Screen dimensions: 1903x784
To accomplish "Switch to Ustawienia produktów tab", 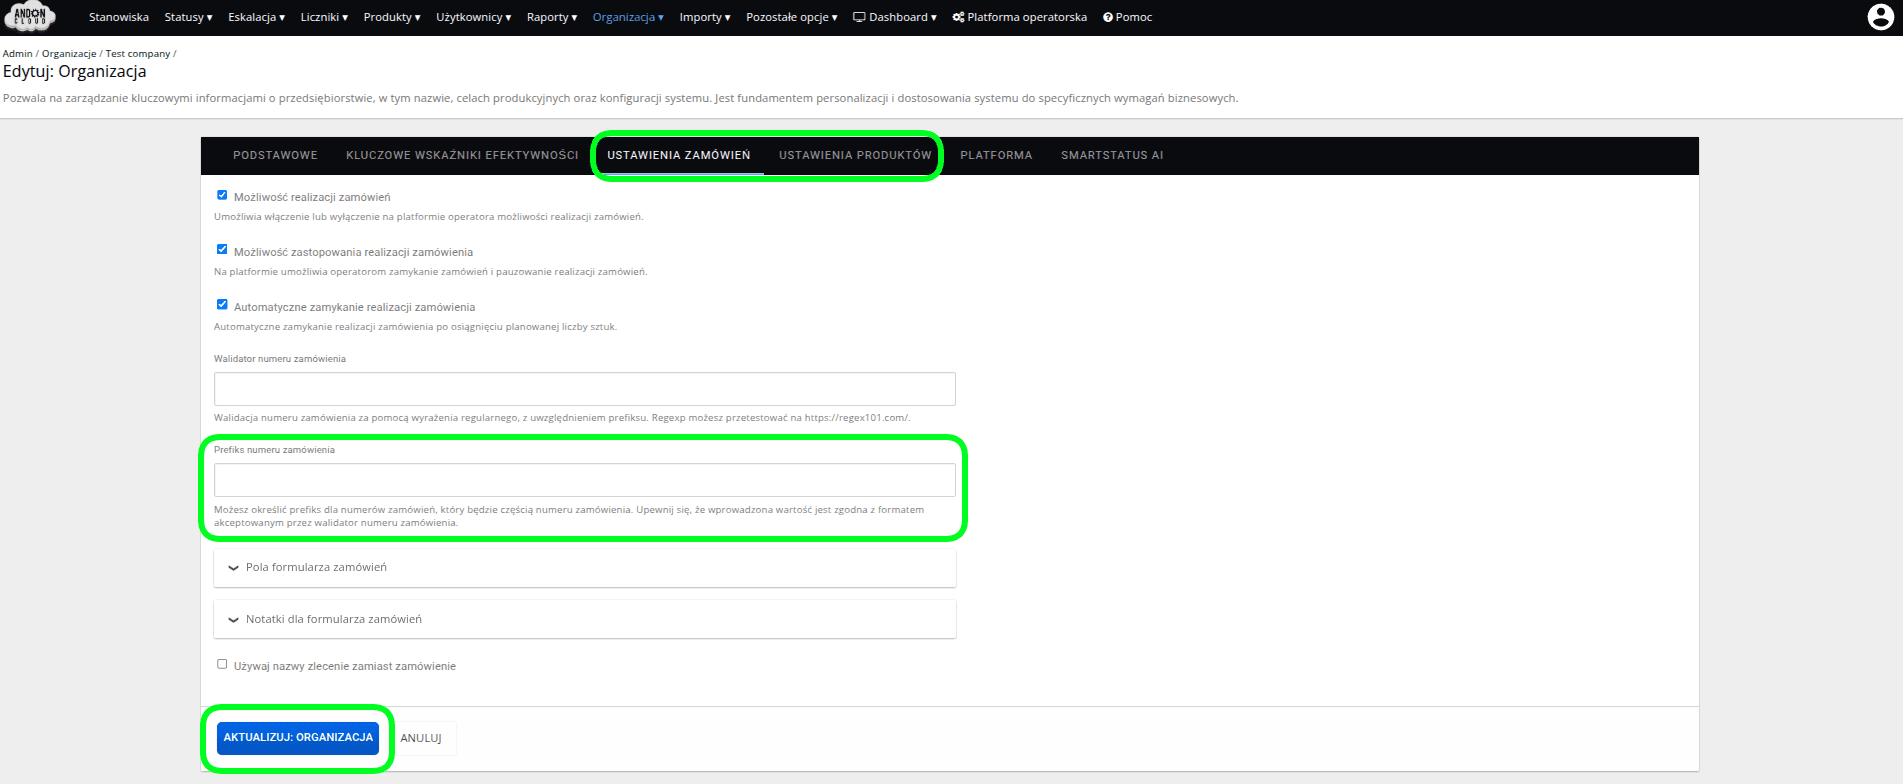I will pos(854,155).
